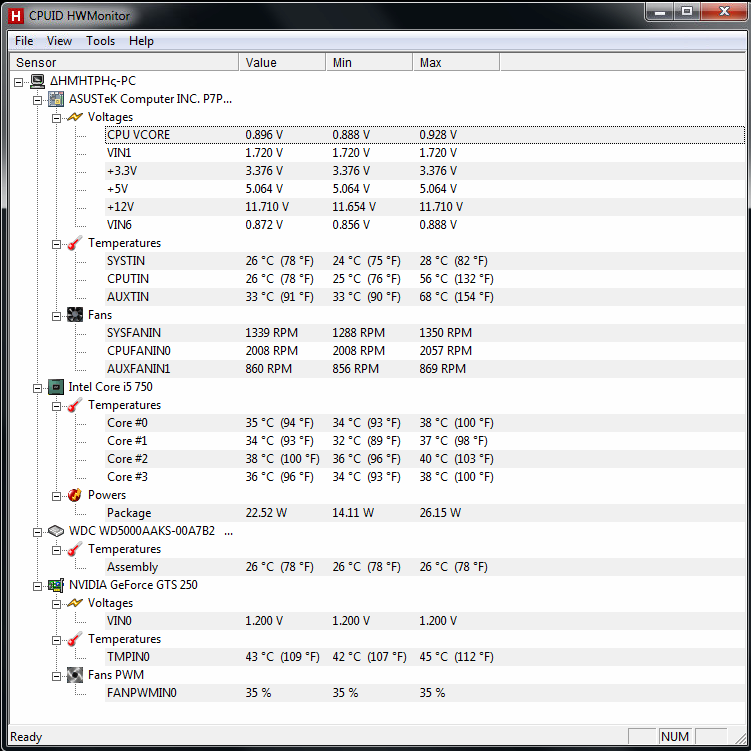Click the WDC hard drive icon

click(x=56, y=531)
